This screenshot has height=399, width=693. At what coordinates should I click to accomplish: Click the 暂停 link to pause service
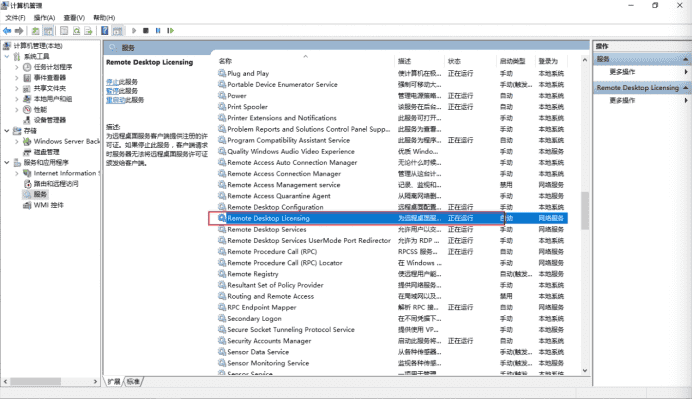click(x=112, y=91)
